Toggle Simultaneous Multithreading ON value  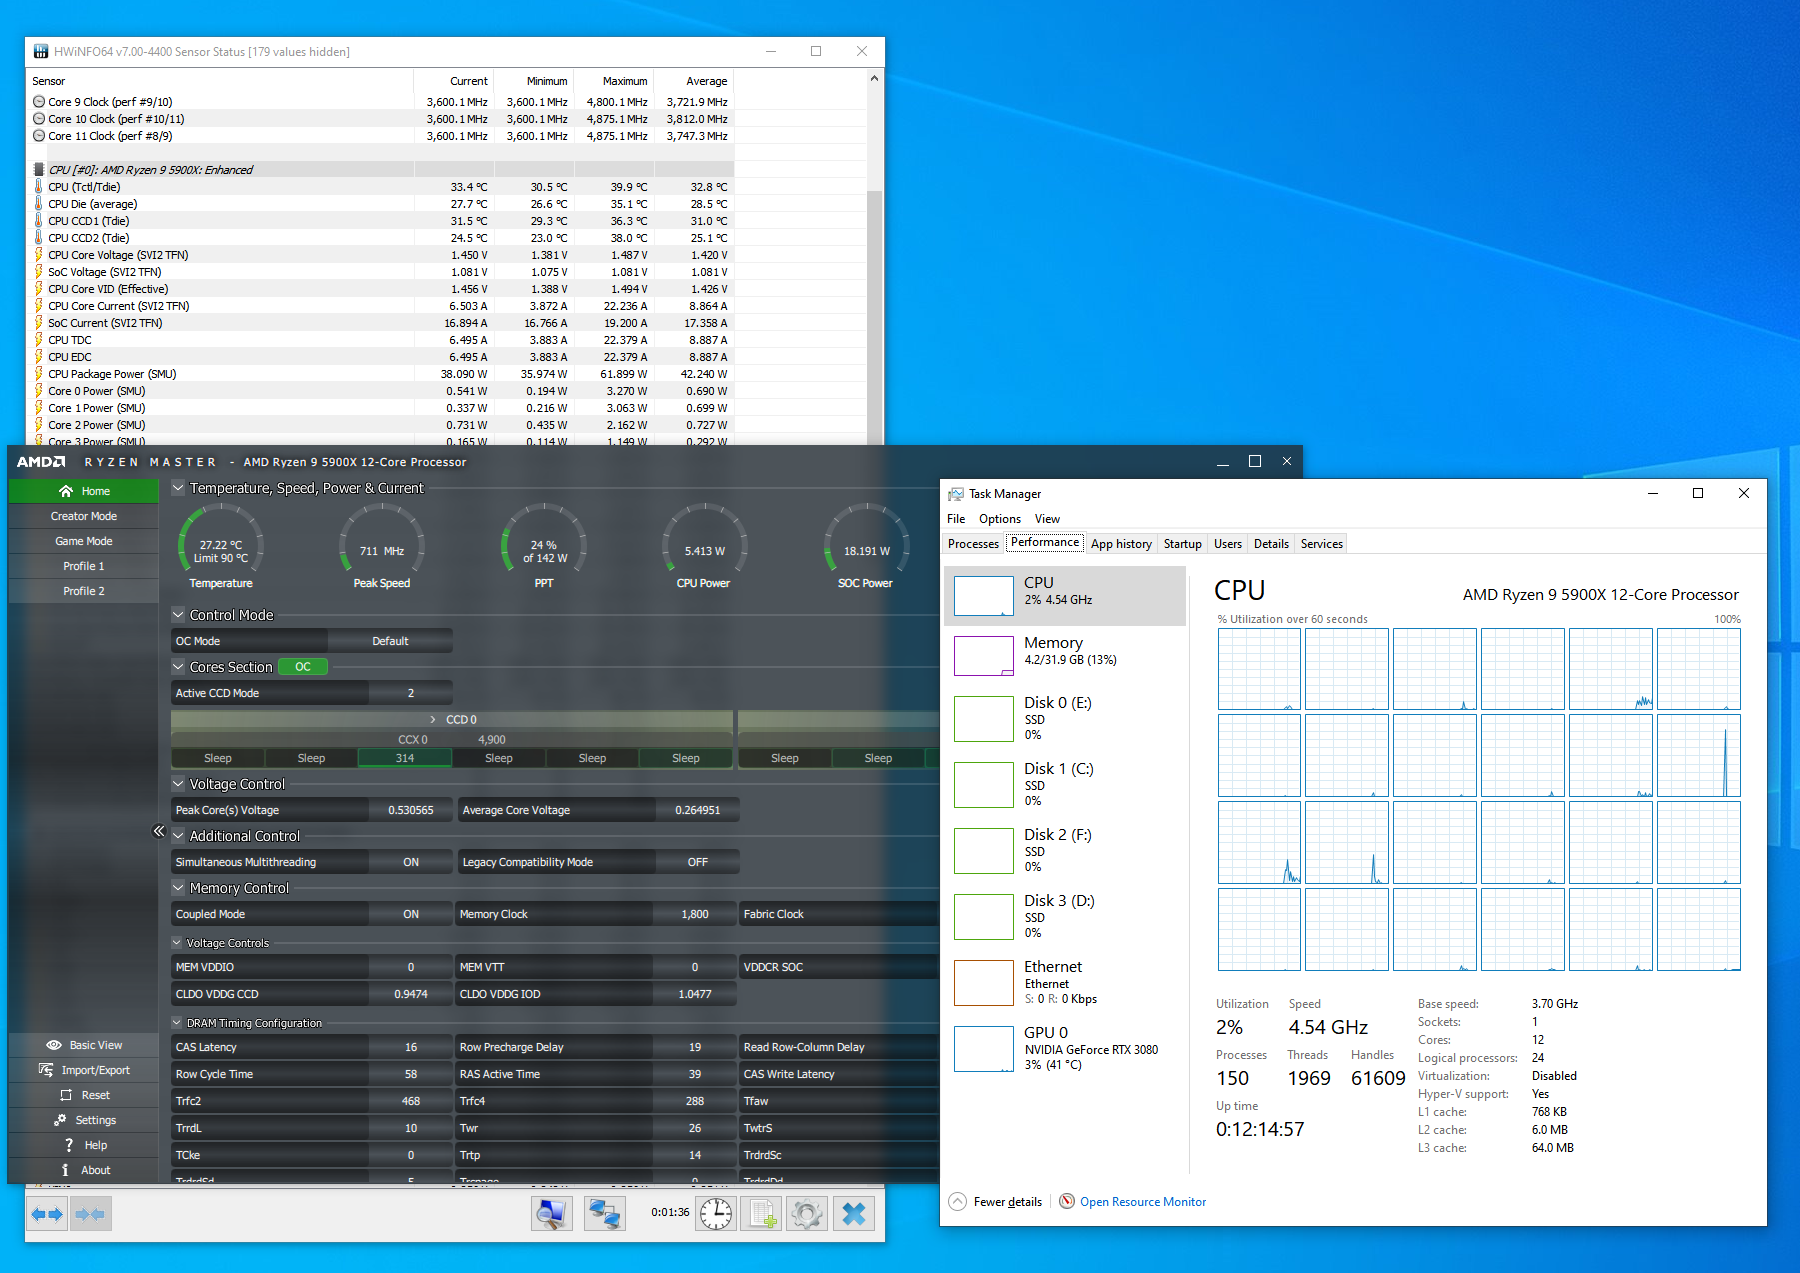(x=411, y=862)
